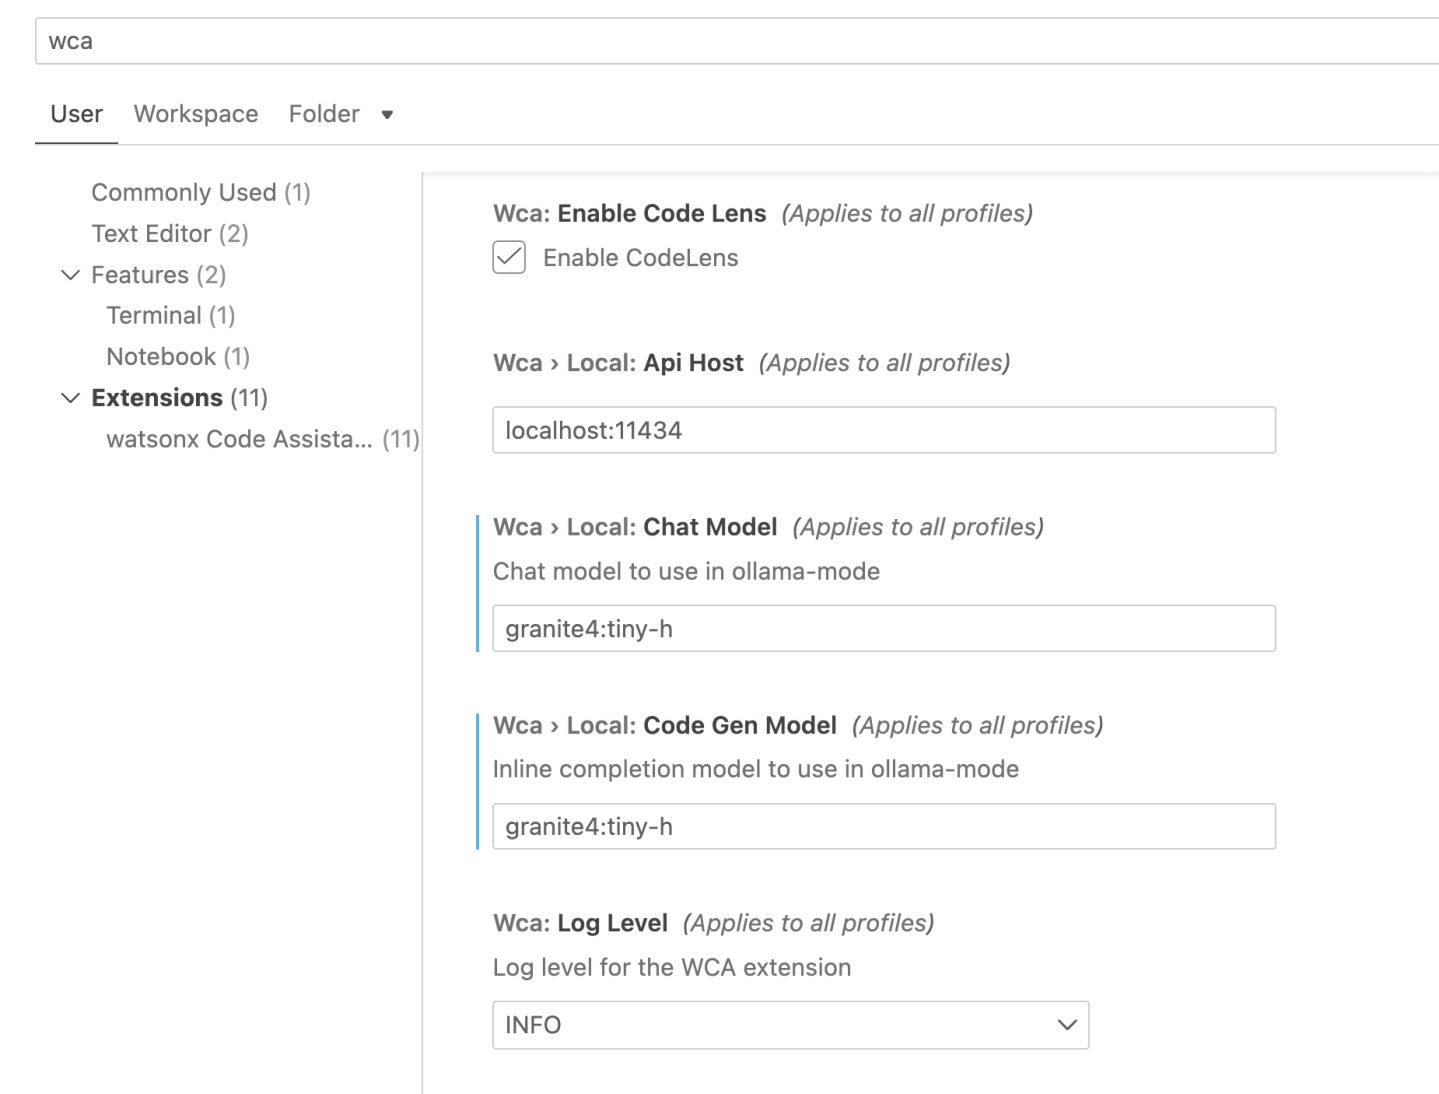
Task: Switch to the User settings tab
Action: (x=77, y=114)
